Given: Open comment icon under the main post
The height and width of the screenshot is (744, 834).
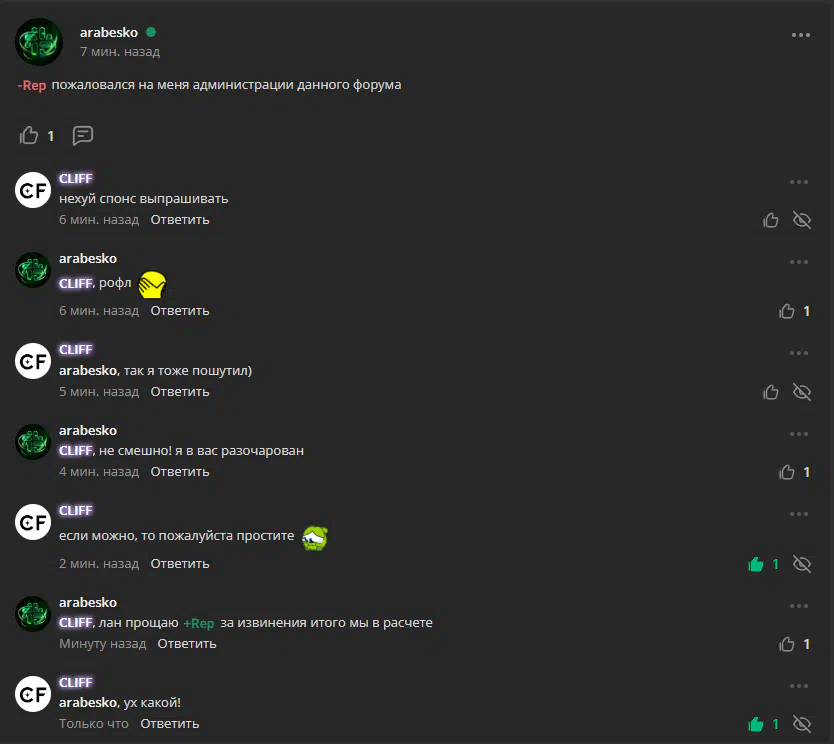Looking at the screenshot, I should [x=83, y=136].
